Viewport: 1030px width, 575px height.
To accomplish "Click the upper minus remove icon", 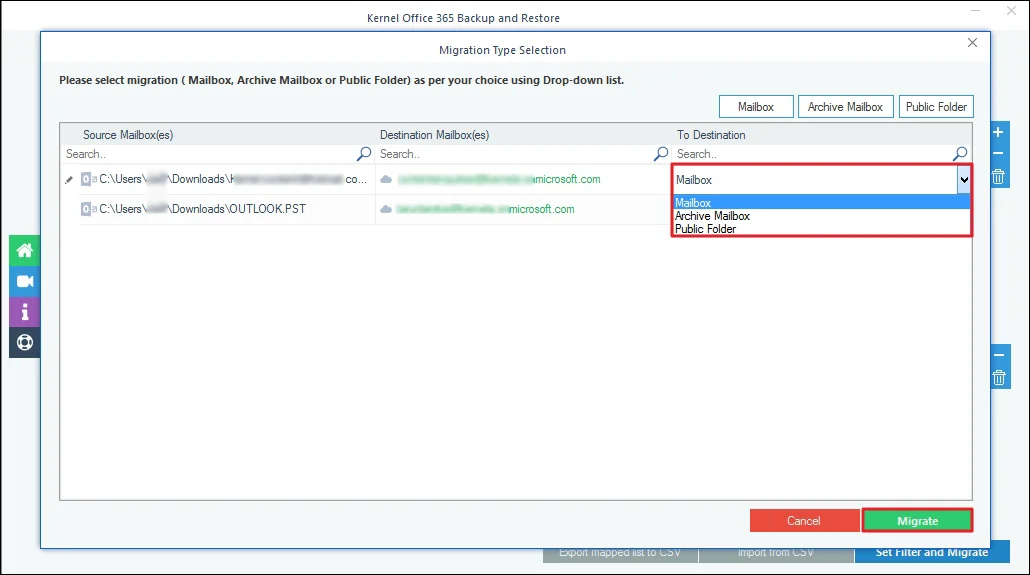I will (x=998, y=153).
